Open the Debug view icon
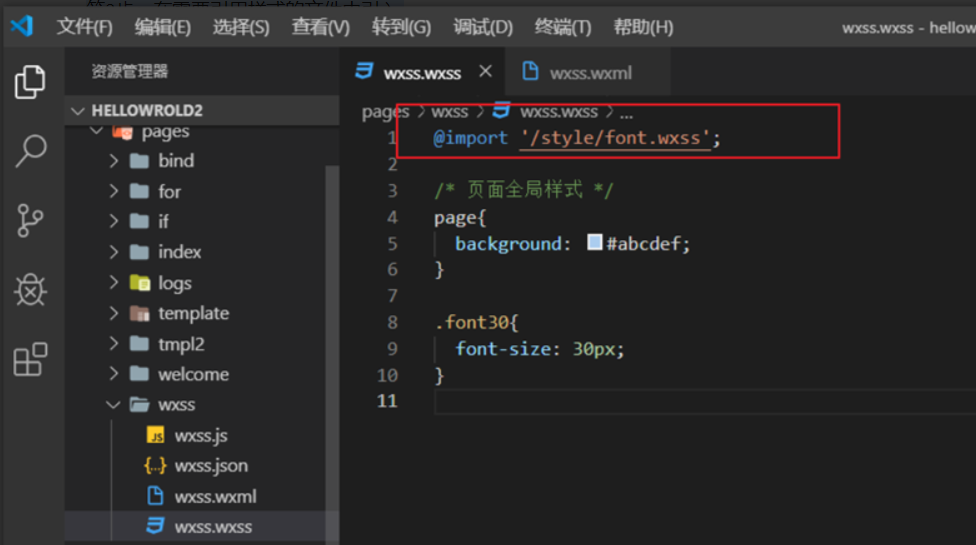Viewport: 976px width, 545px height. tap(30, 290)
